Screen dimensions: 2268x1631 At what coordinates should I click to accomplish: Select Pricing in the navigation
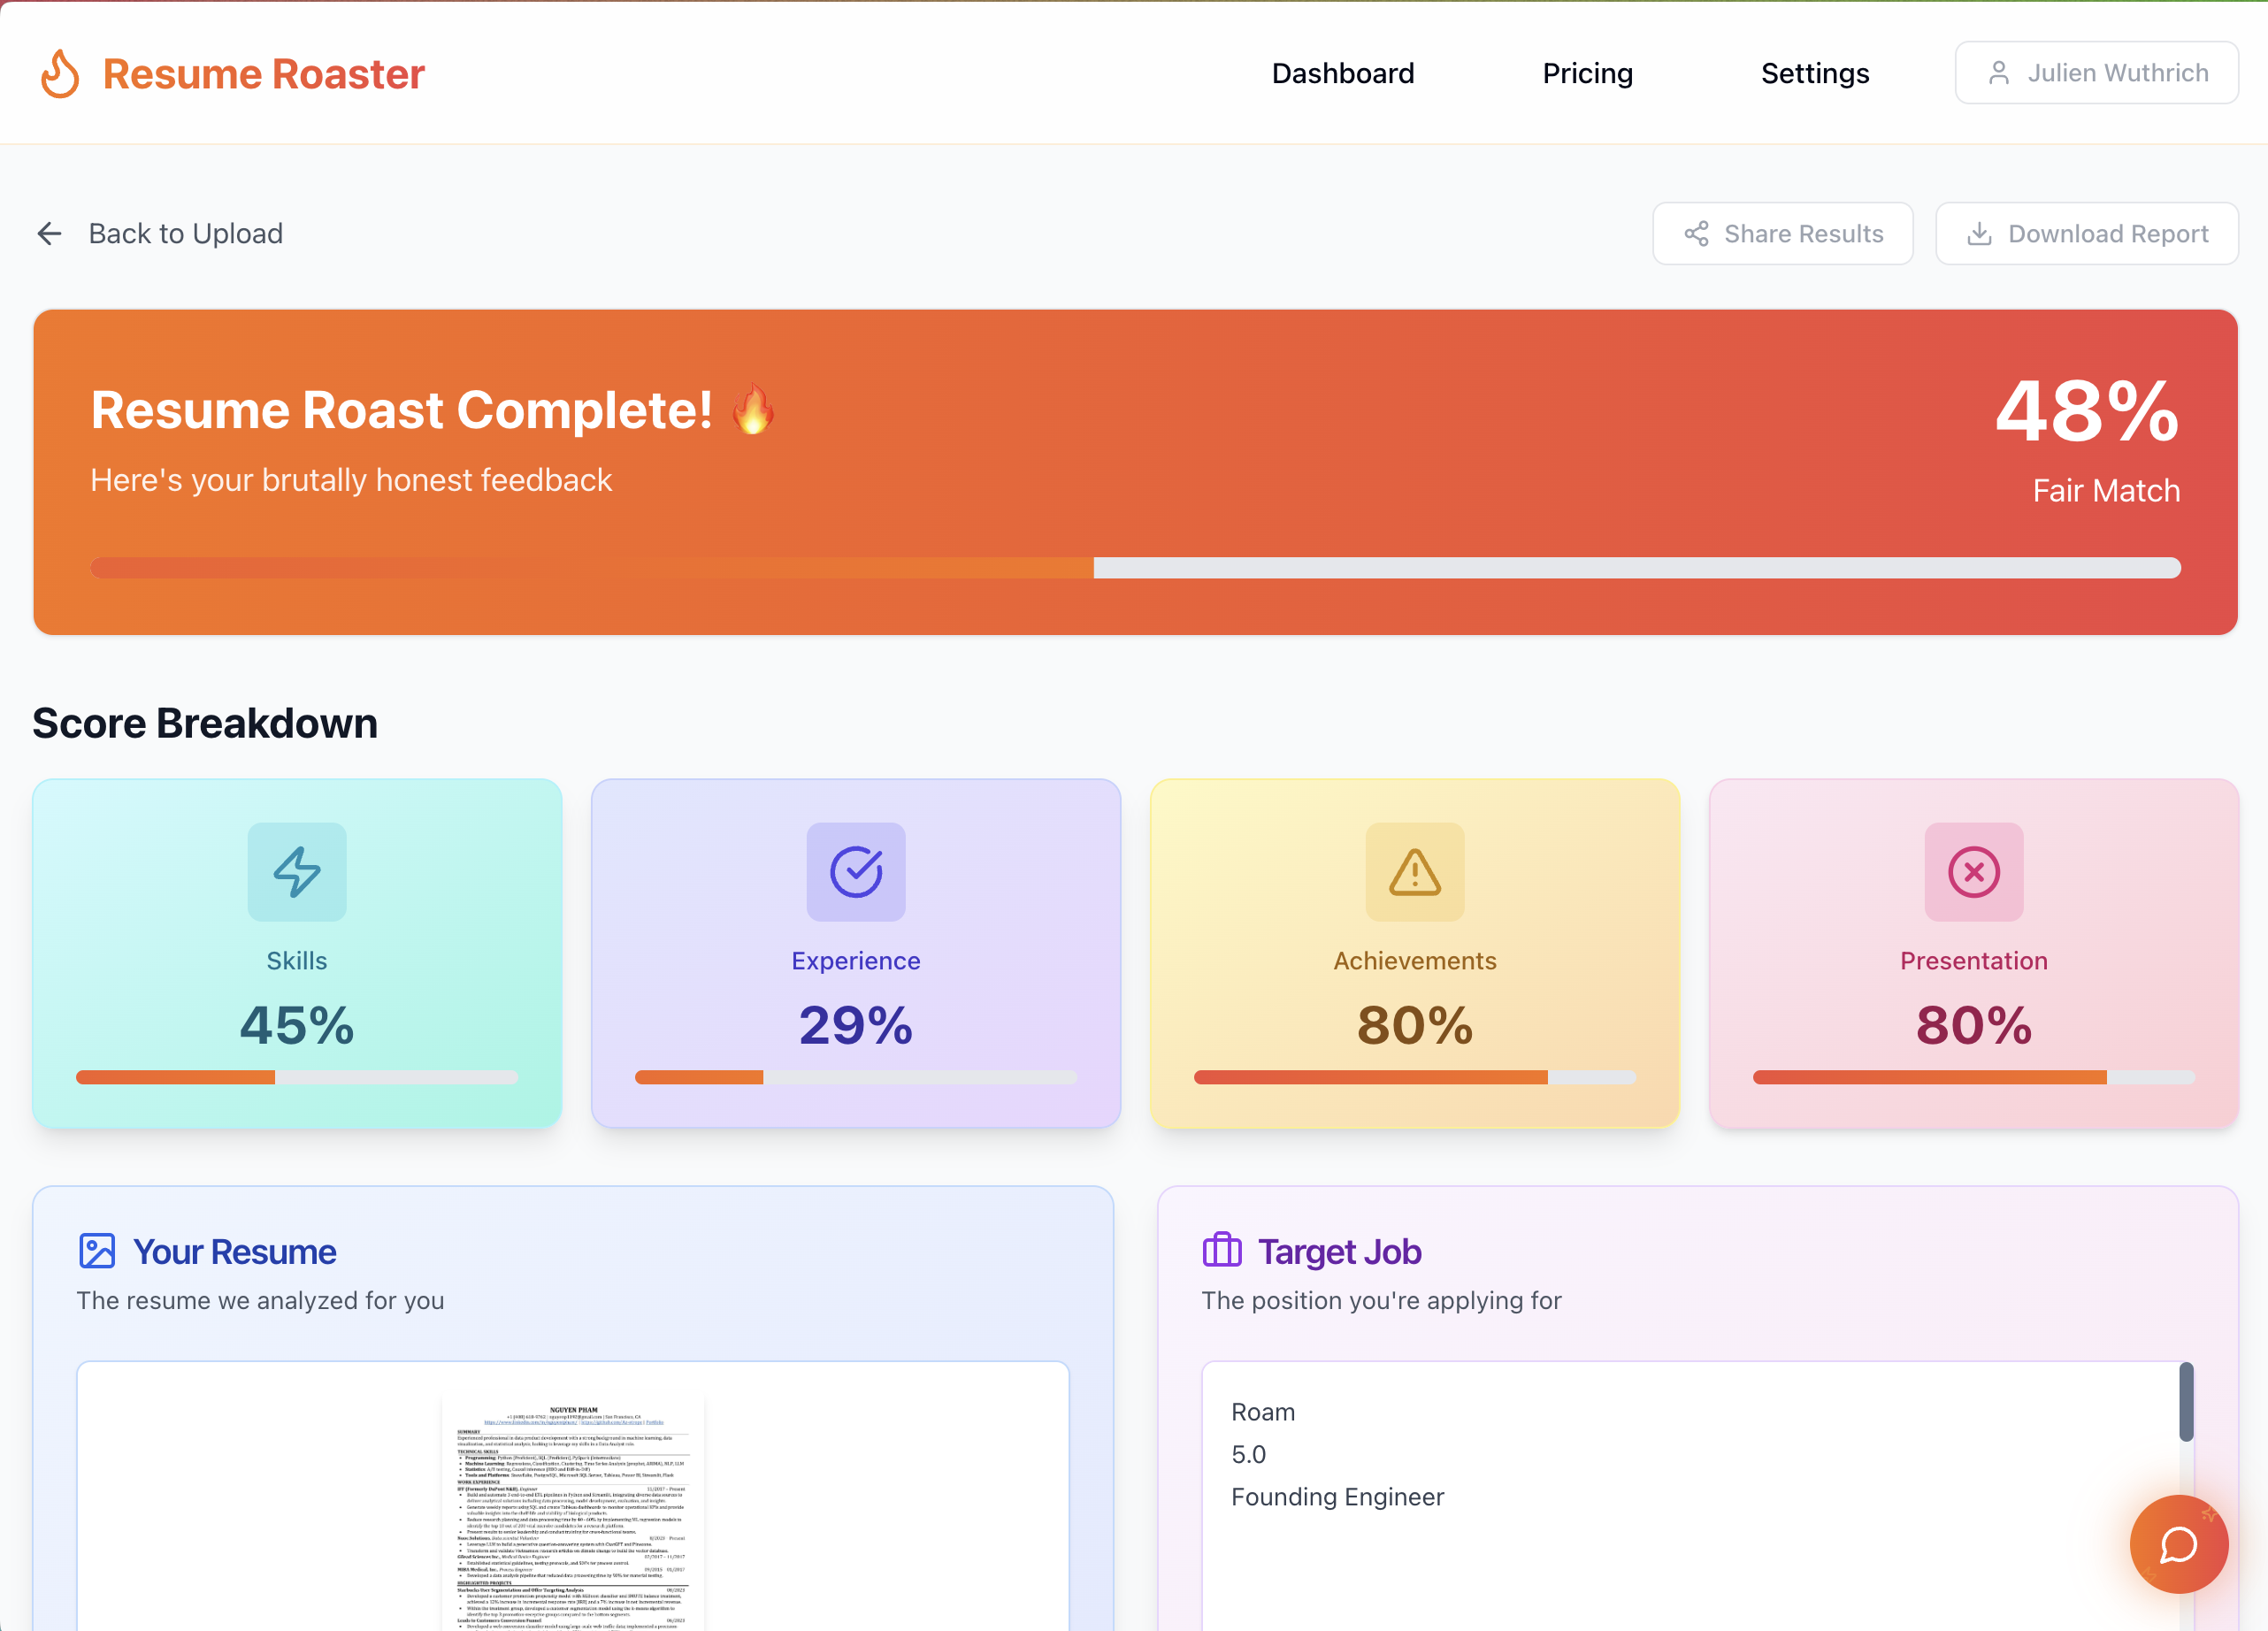[1587, 73]
